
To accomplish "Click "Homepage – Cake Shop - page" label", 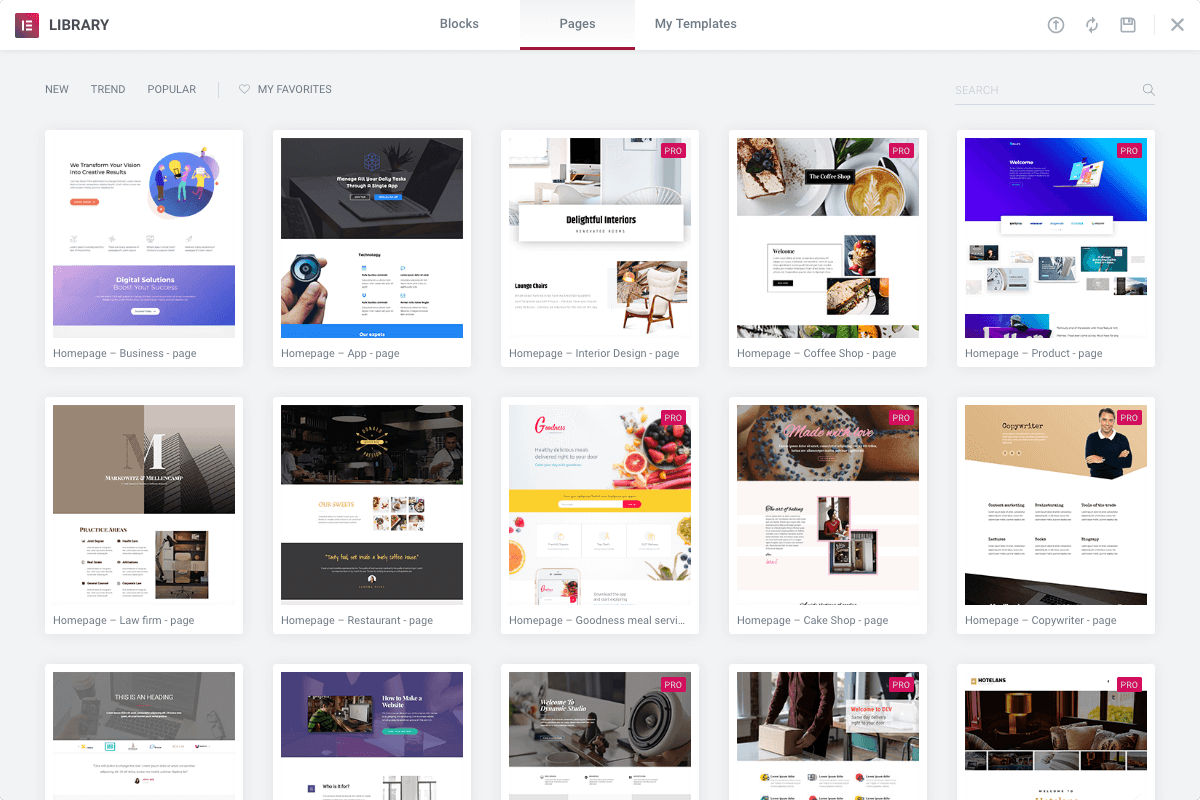I will point(813,620).
